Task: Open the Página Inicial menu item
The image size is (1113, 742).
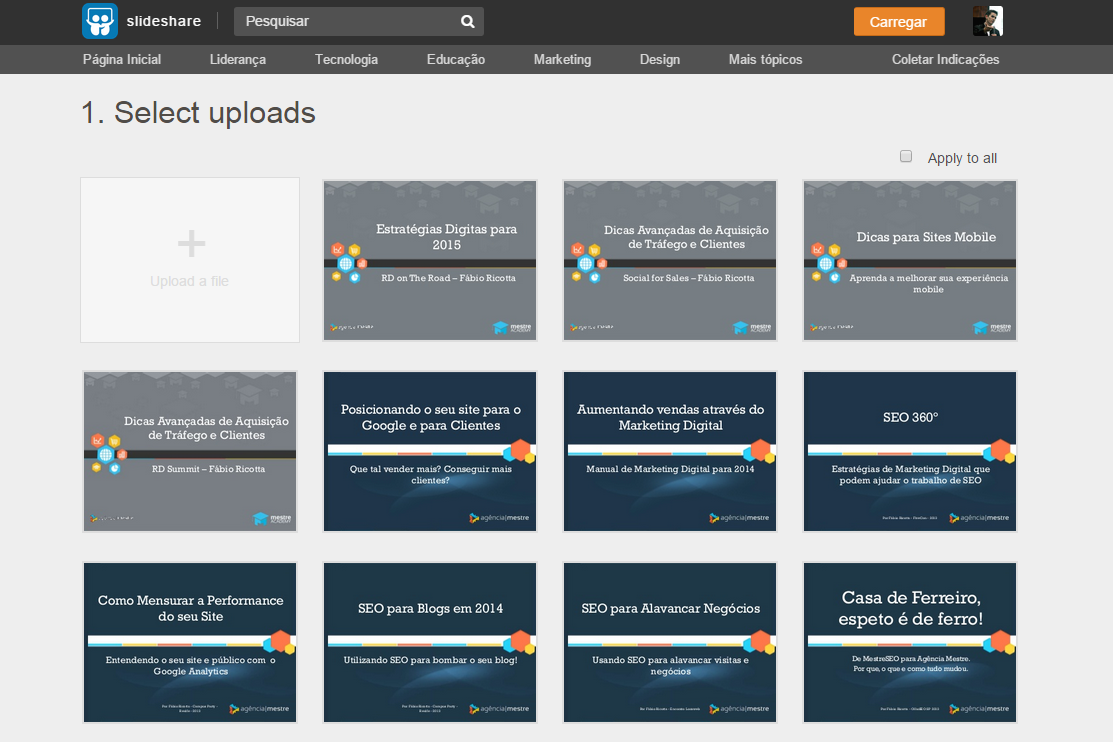Action: [122, 59]
